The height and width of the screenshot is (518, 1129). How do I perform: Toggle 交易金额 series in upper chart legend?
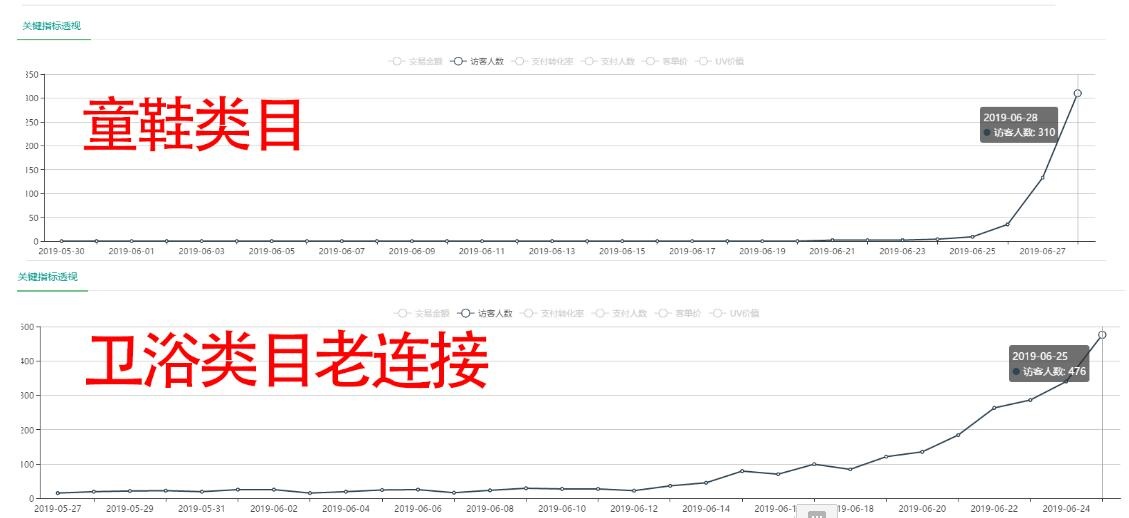pos(415,61)
